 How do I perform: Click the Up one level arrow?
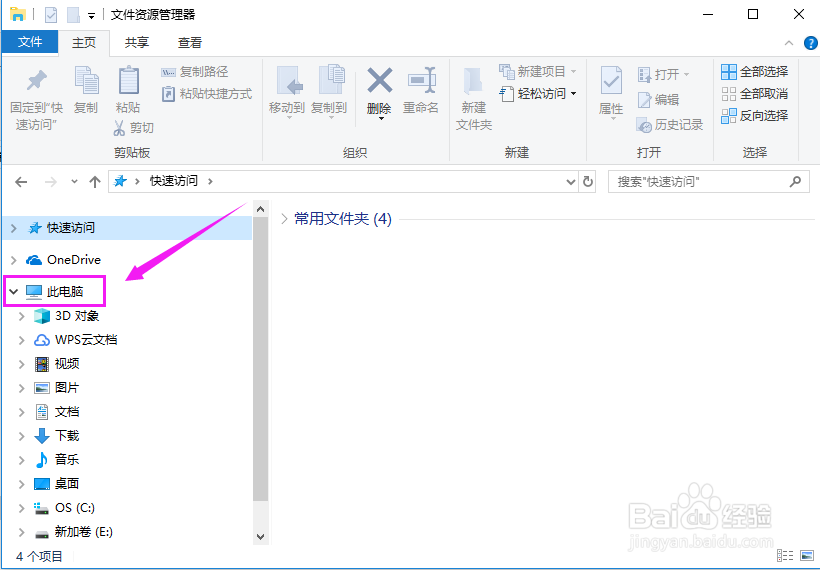pos(95,182)
